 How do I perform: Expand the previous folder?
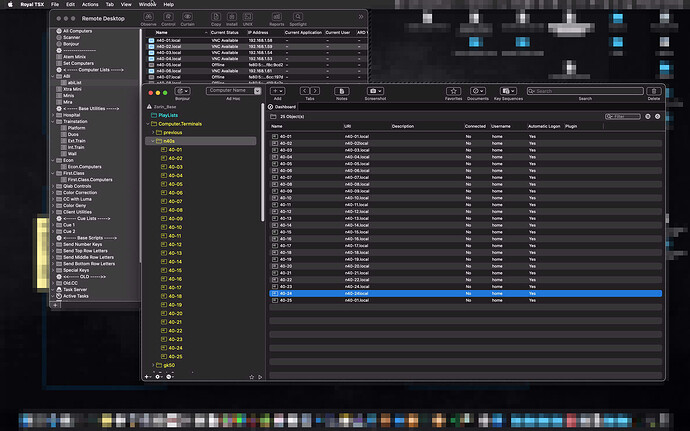(154, 133)
